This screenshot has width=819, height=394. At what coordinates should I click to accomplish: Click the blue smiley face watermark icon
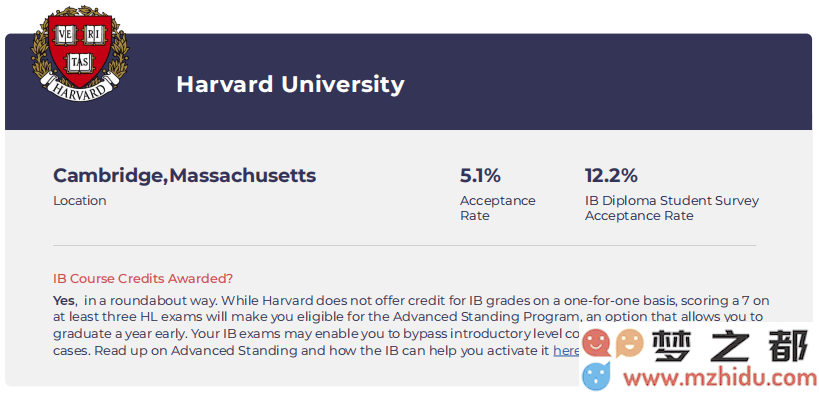pos(596,376)
